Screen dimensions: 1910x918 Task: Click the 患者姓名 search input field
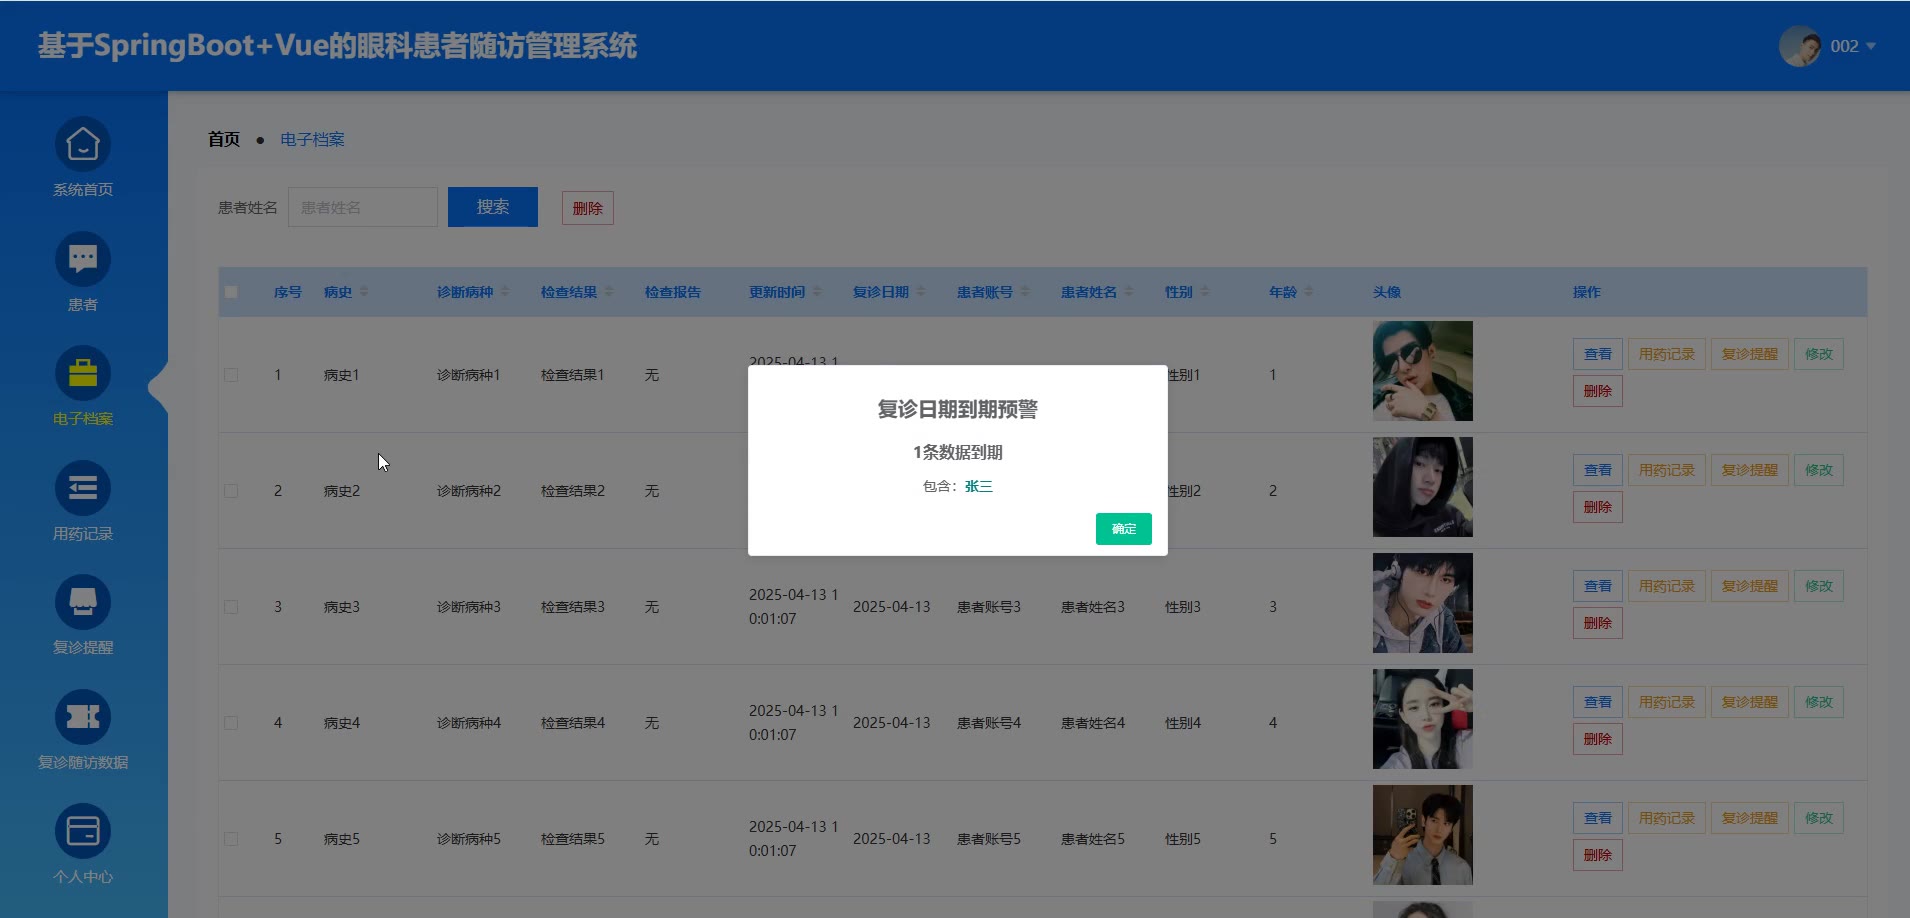coord(363,207)
